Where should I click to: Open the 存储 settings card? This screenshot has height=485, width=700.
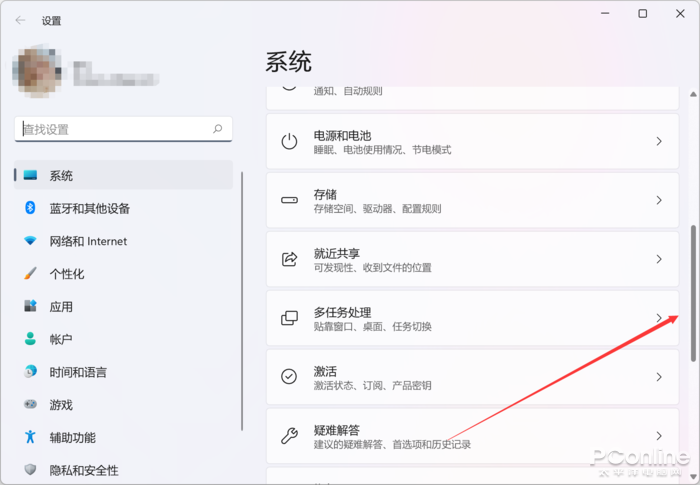472,200
